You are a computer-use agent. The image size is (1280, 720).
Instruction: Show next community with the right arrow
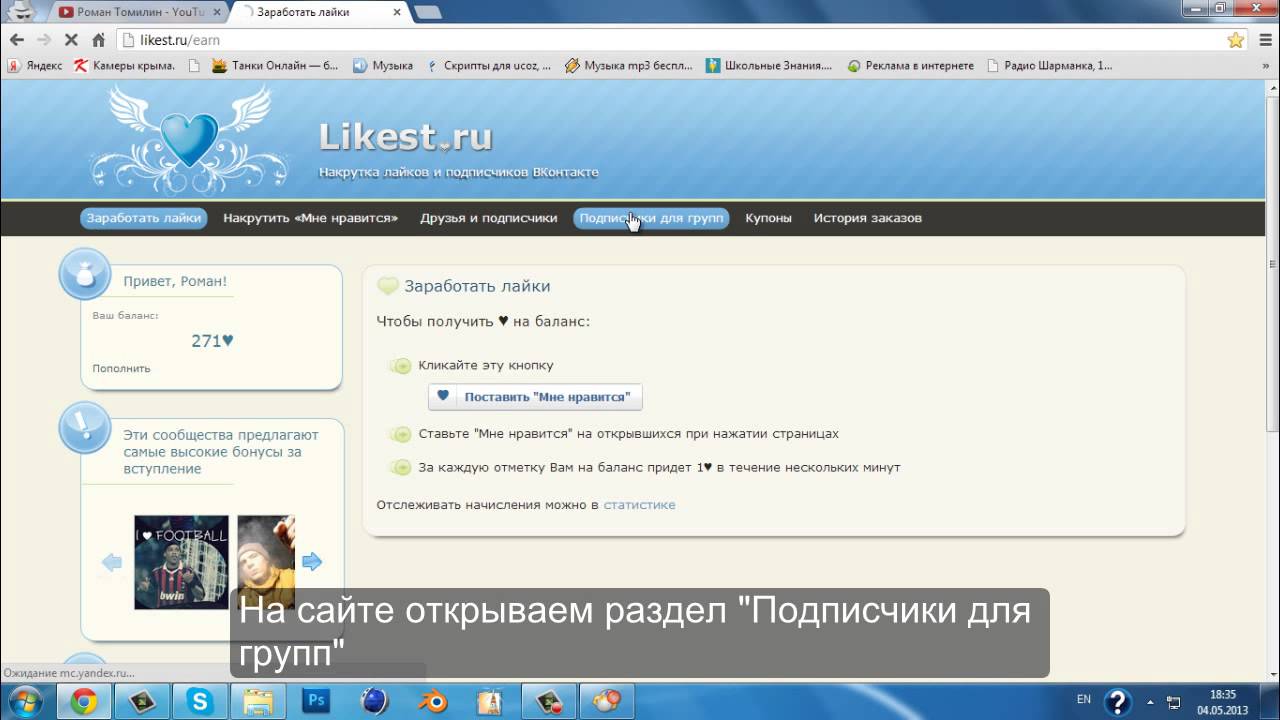pyautogui.click(x=312, y=562)
